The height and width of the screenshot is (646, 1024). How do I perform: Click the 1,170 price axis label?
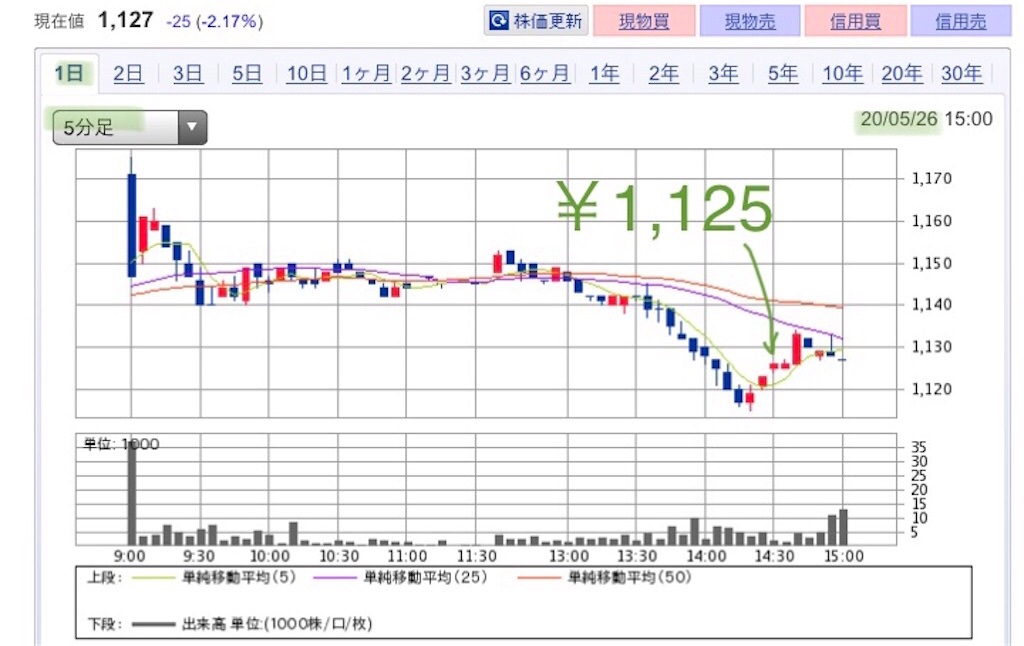[932, 178]
